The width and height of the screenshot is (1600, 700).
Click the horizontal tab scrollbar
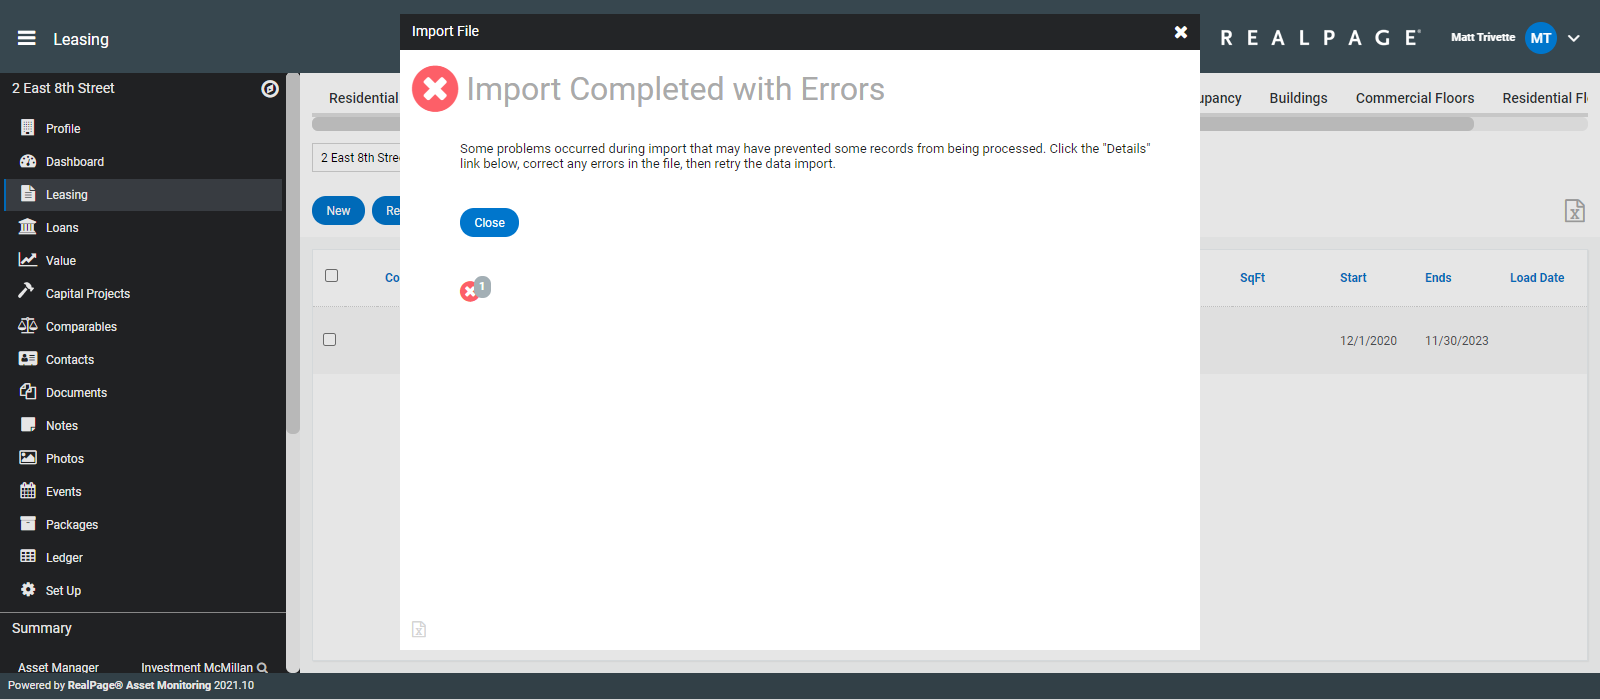click(x=892, y=124)
